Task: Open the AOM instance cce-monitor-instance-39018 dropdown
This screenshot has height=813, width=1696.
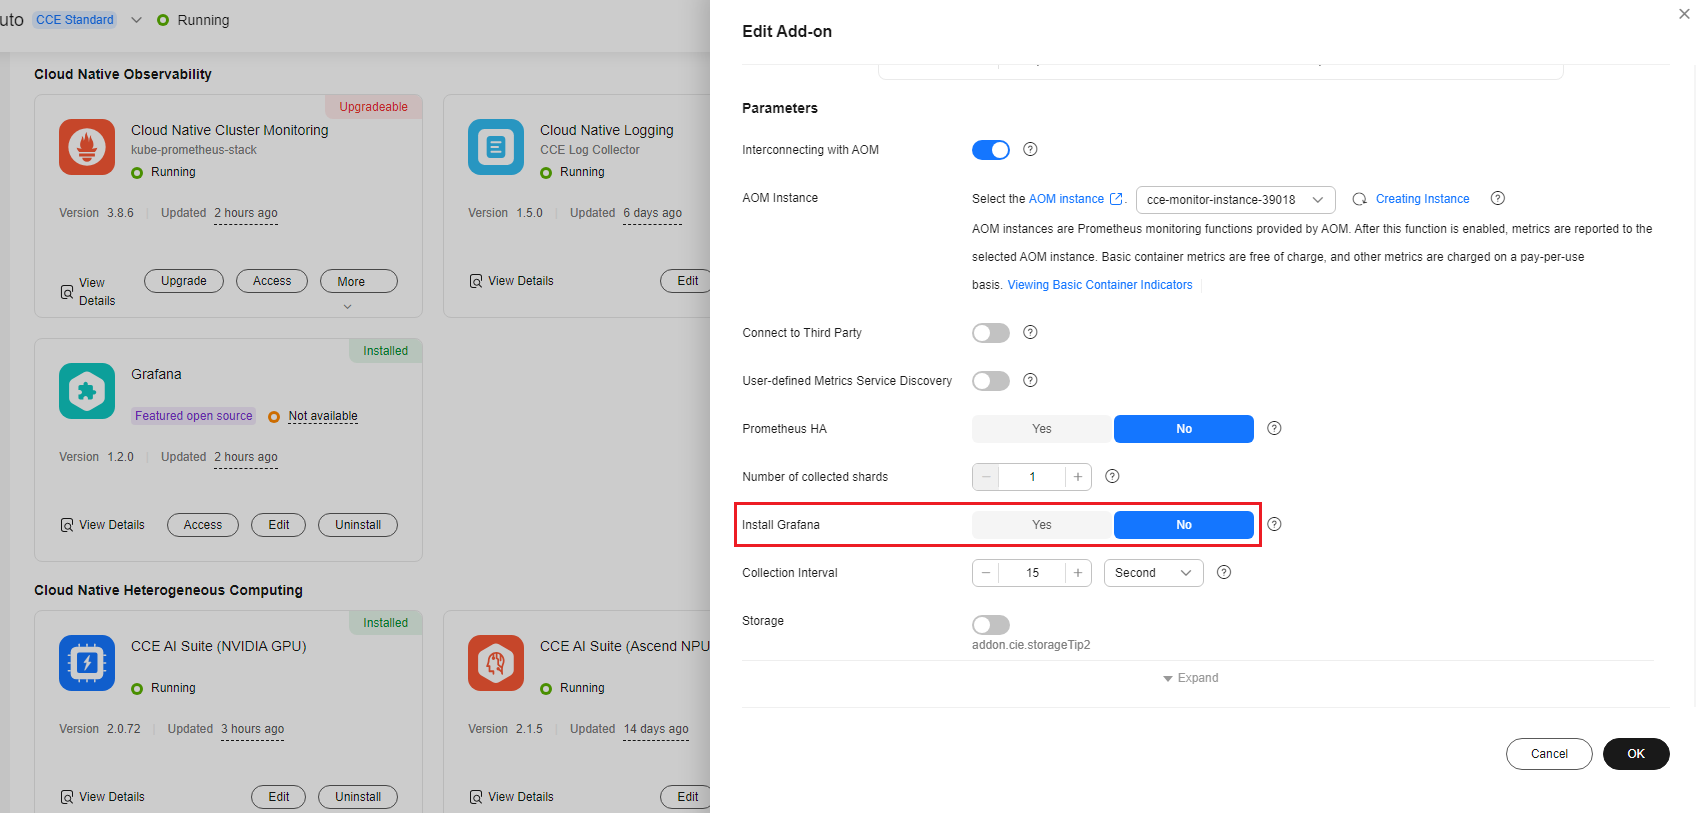Action: click(x=1236, y=200)
